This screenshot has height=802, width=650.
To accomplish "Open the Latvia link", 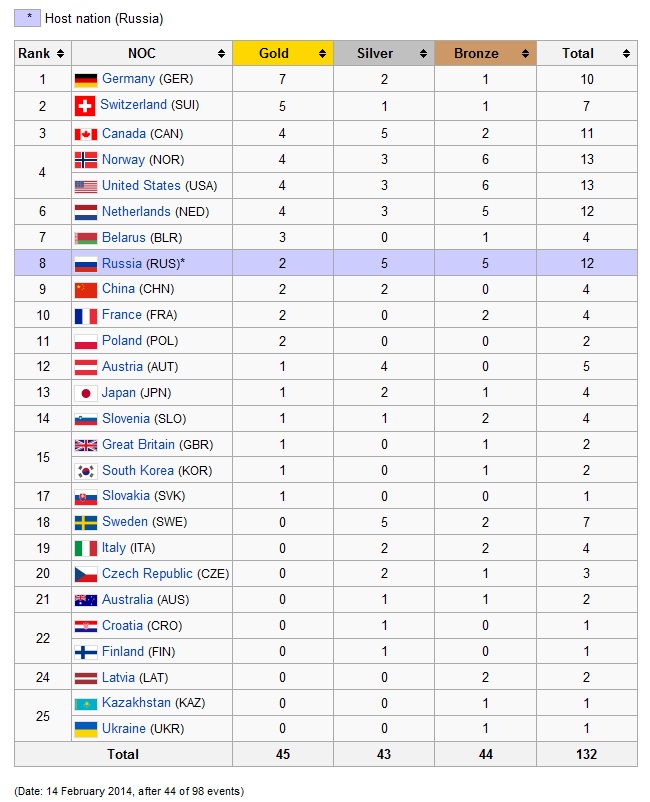I will click(118, 677).
